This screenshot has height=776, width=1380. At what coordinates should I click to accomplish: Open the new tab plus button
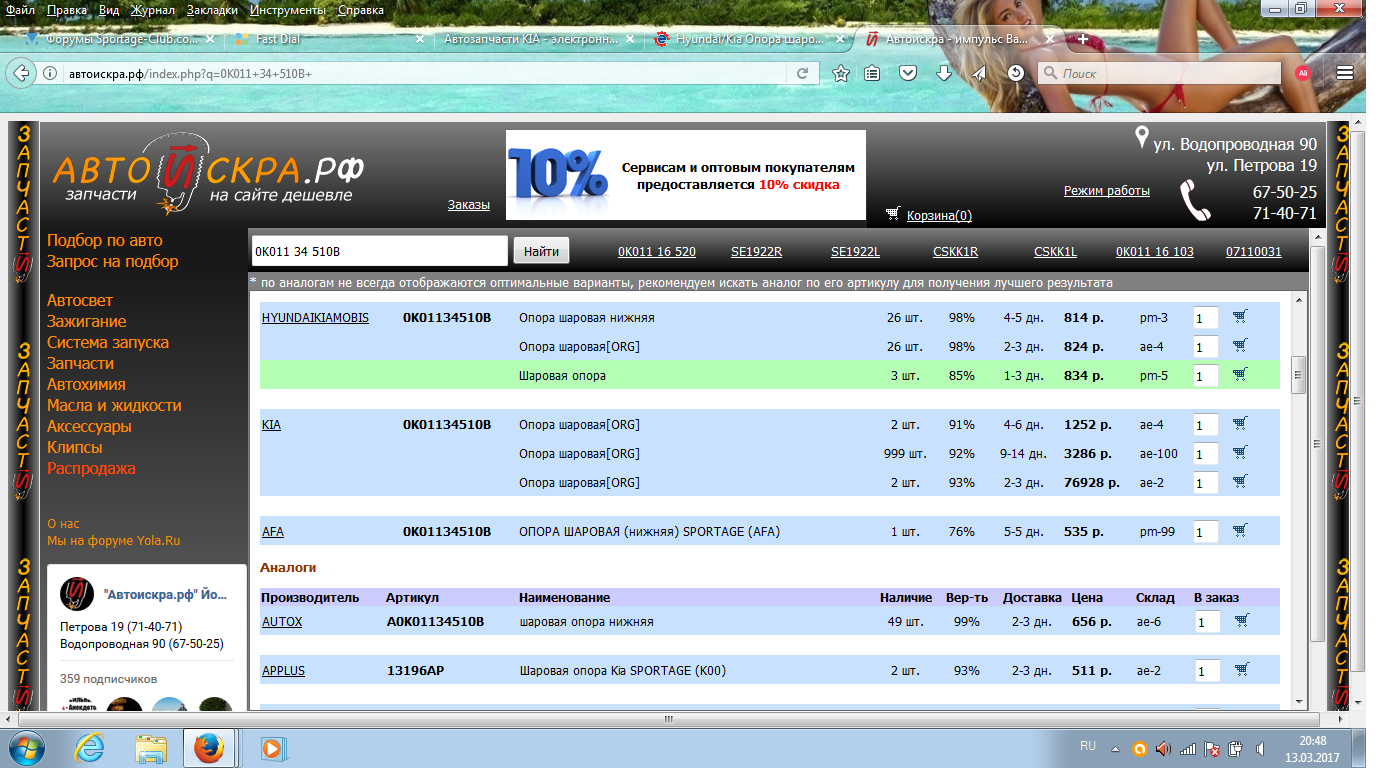[1083, 40]
